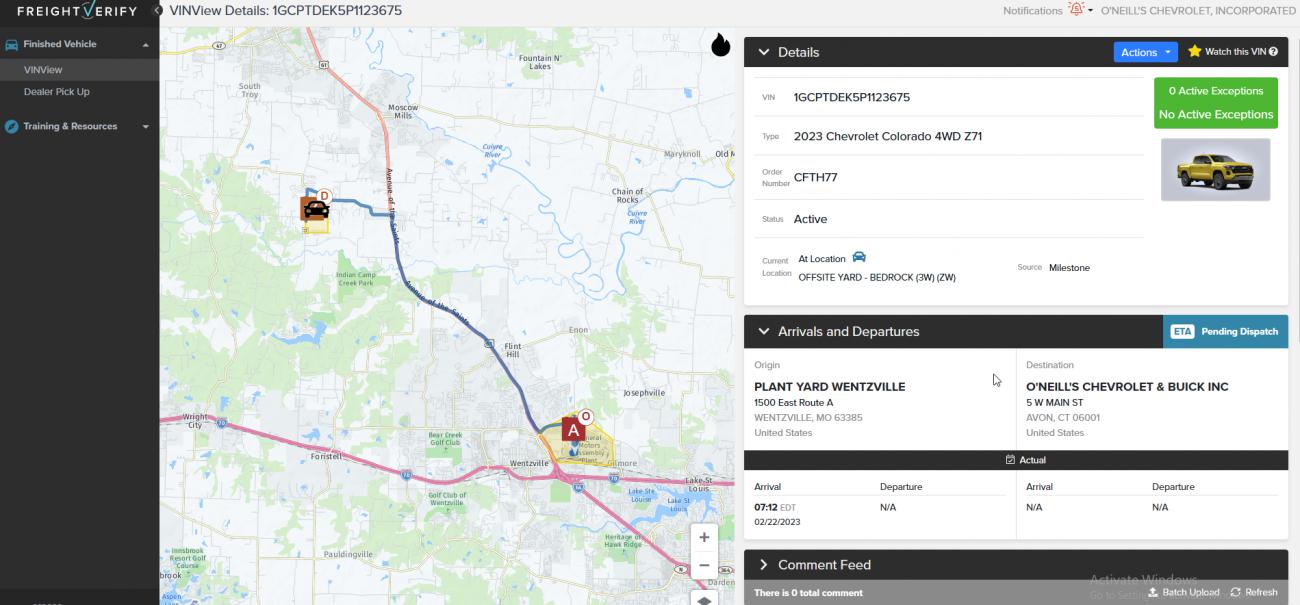Click the red A marker on the map

[573, 430]
